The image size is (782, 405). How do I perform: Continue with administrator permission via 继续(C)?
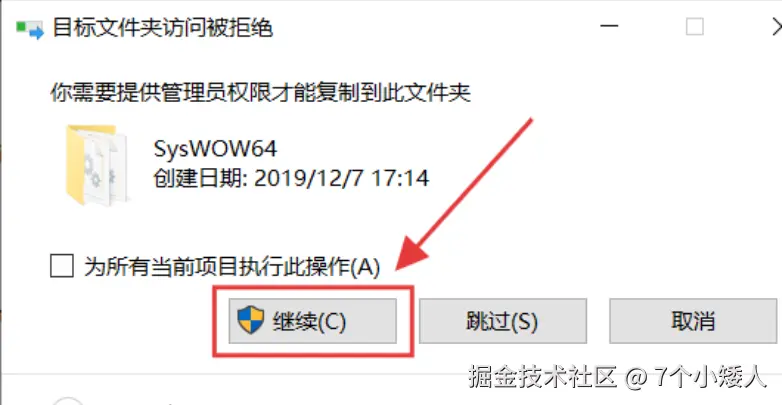pyautogui.click(x=313, y=321)
